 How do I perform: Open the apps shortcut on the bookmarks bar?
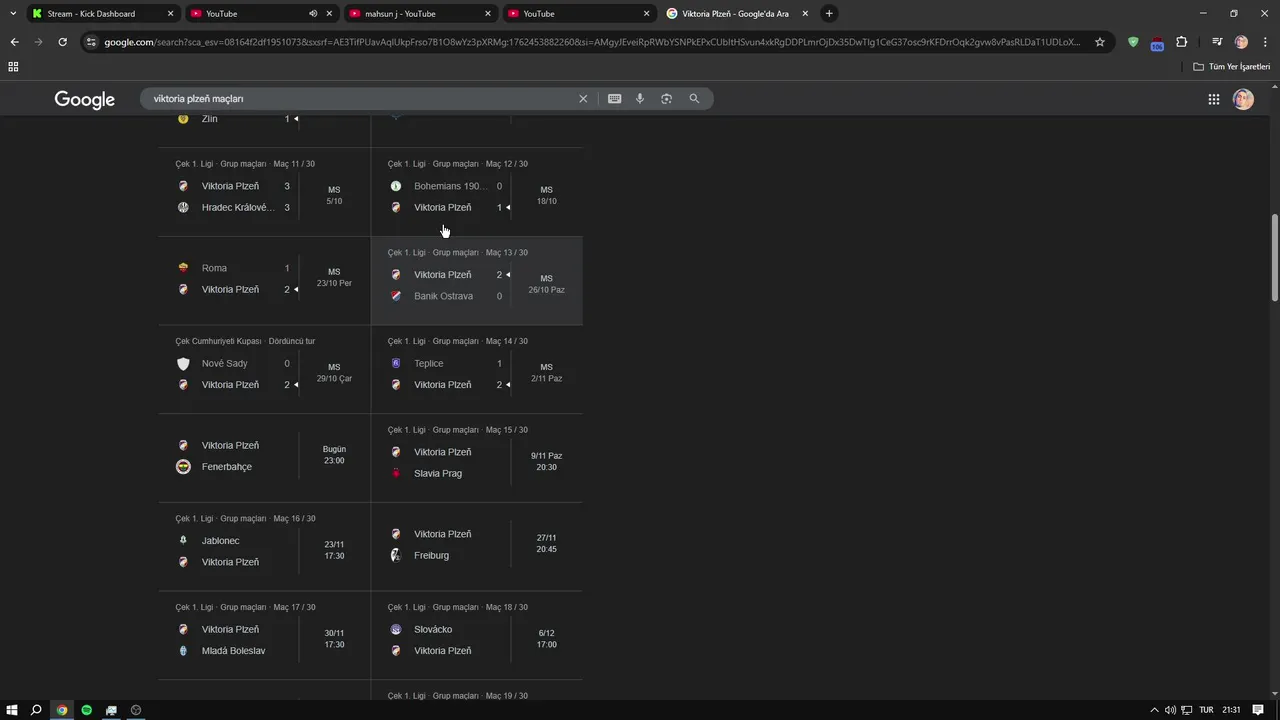click(13, 67)
